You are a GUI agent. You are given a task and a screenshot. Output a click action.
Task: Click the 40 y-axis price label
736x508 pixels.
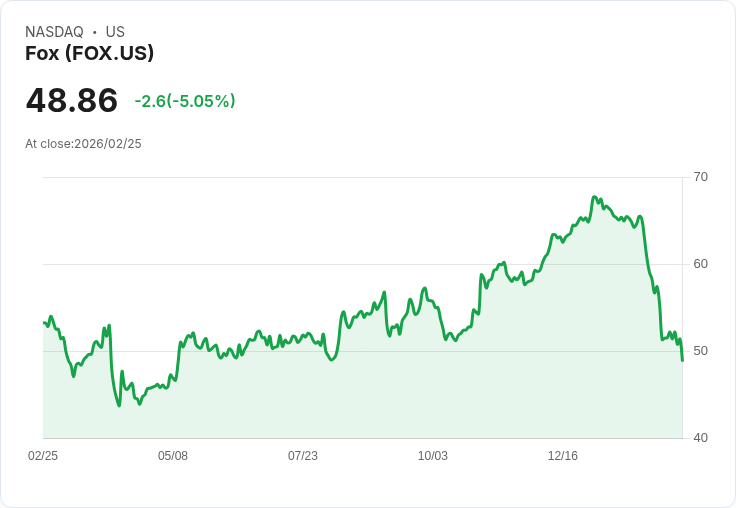tap(700, 438)
